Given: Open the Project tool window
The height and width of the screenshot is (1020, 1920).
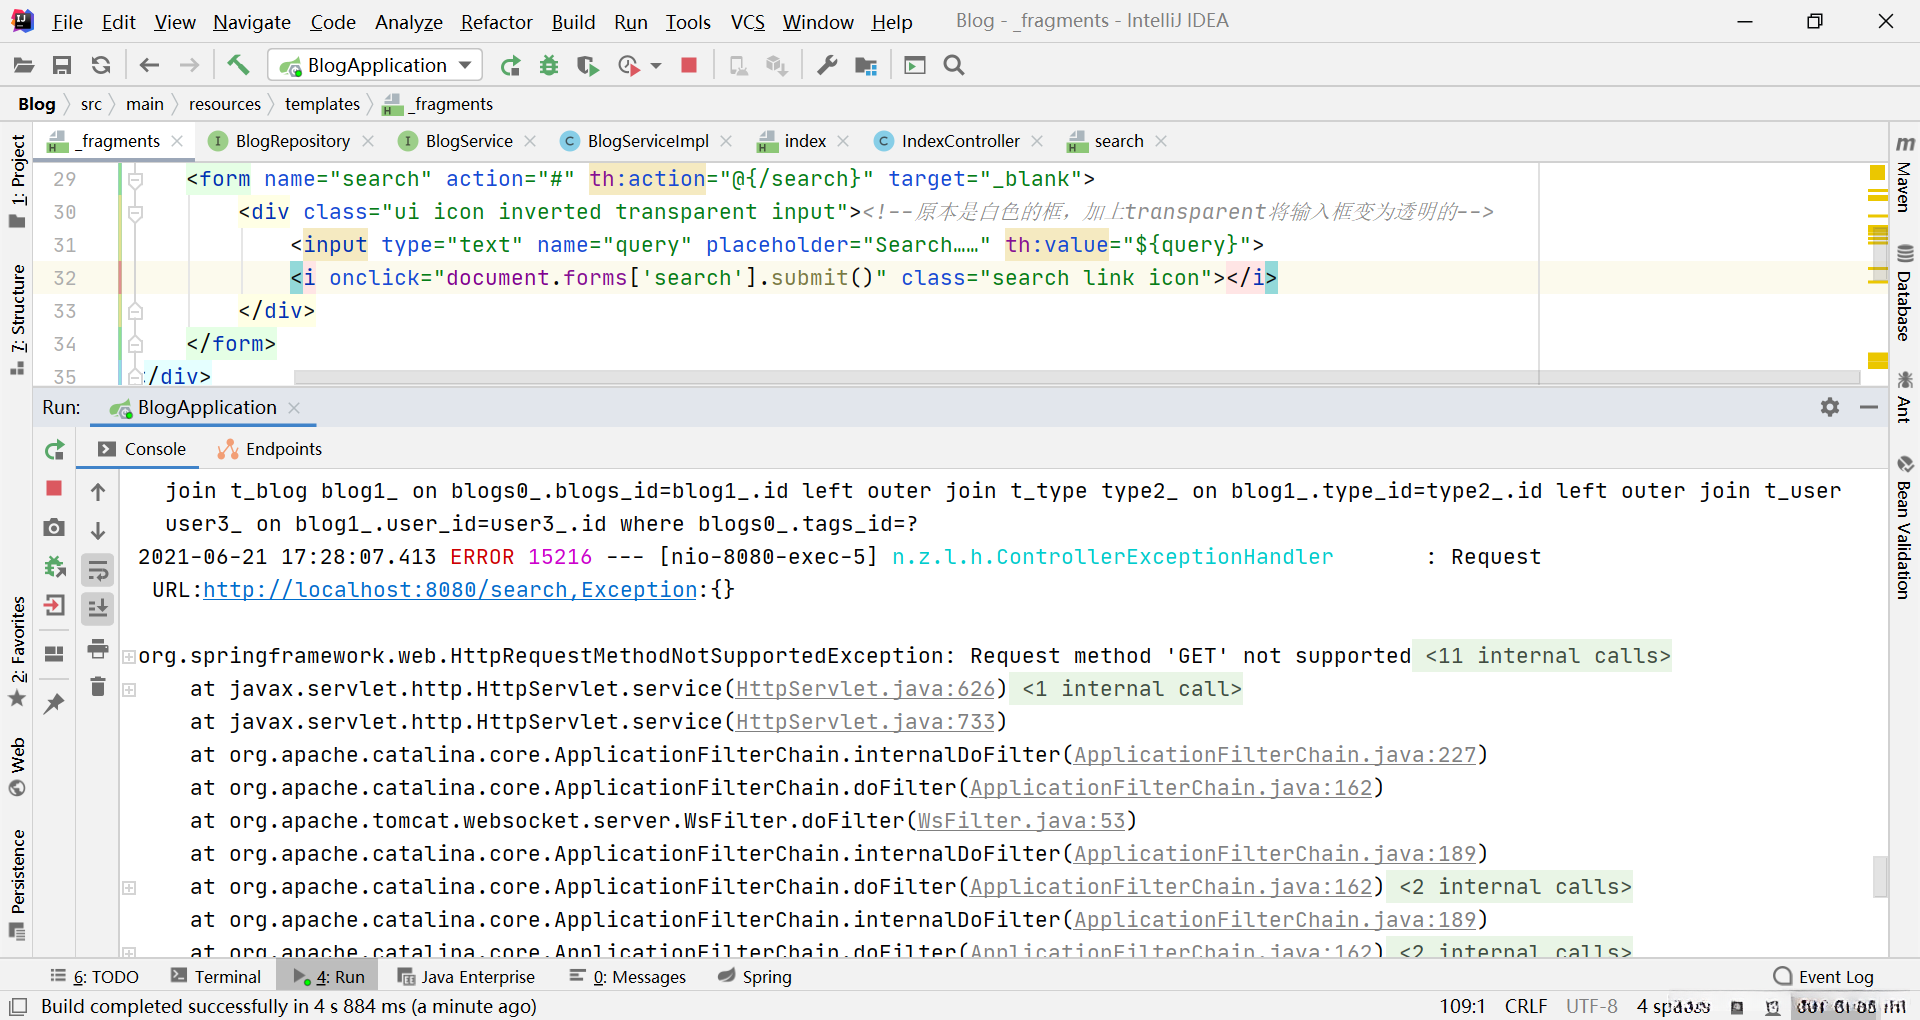Looking at the screenshot, I should (18, 180).
